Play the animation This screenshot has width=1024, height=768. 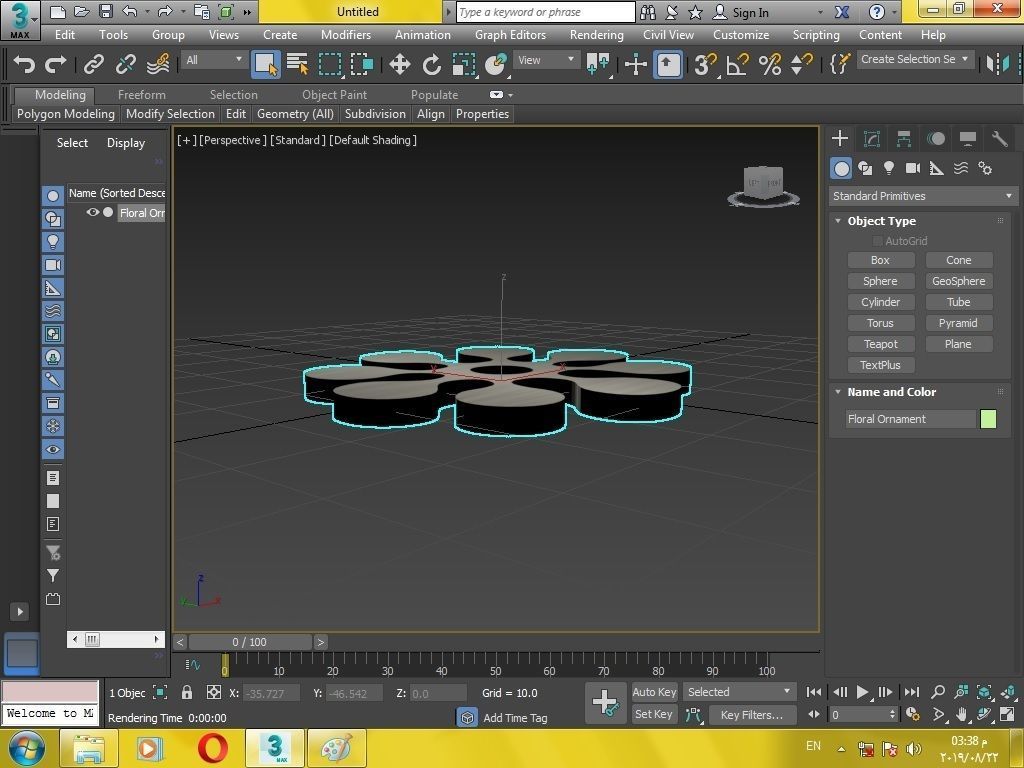click(x=862, y=692)
